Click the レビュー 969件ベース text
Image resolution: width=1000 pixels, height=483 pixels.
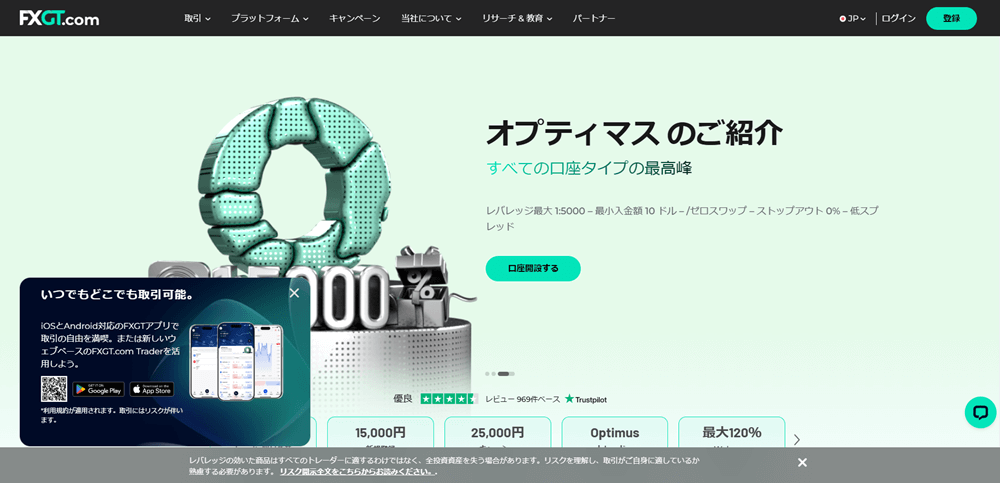[x=522, y=399]
